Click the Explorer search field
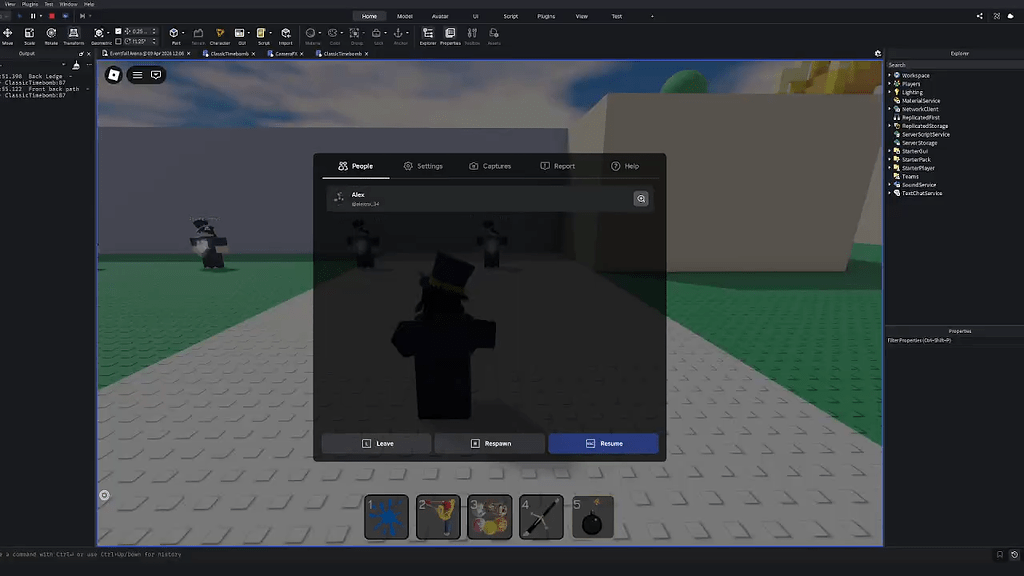 point(954,65)
